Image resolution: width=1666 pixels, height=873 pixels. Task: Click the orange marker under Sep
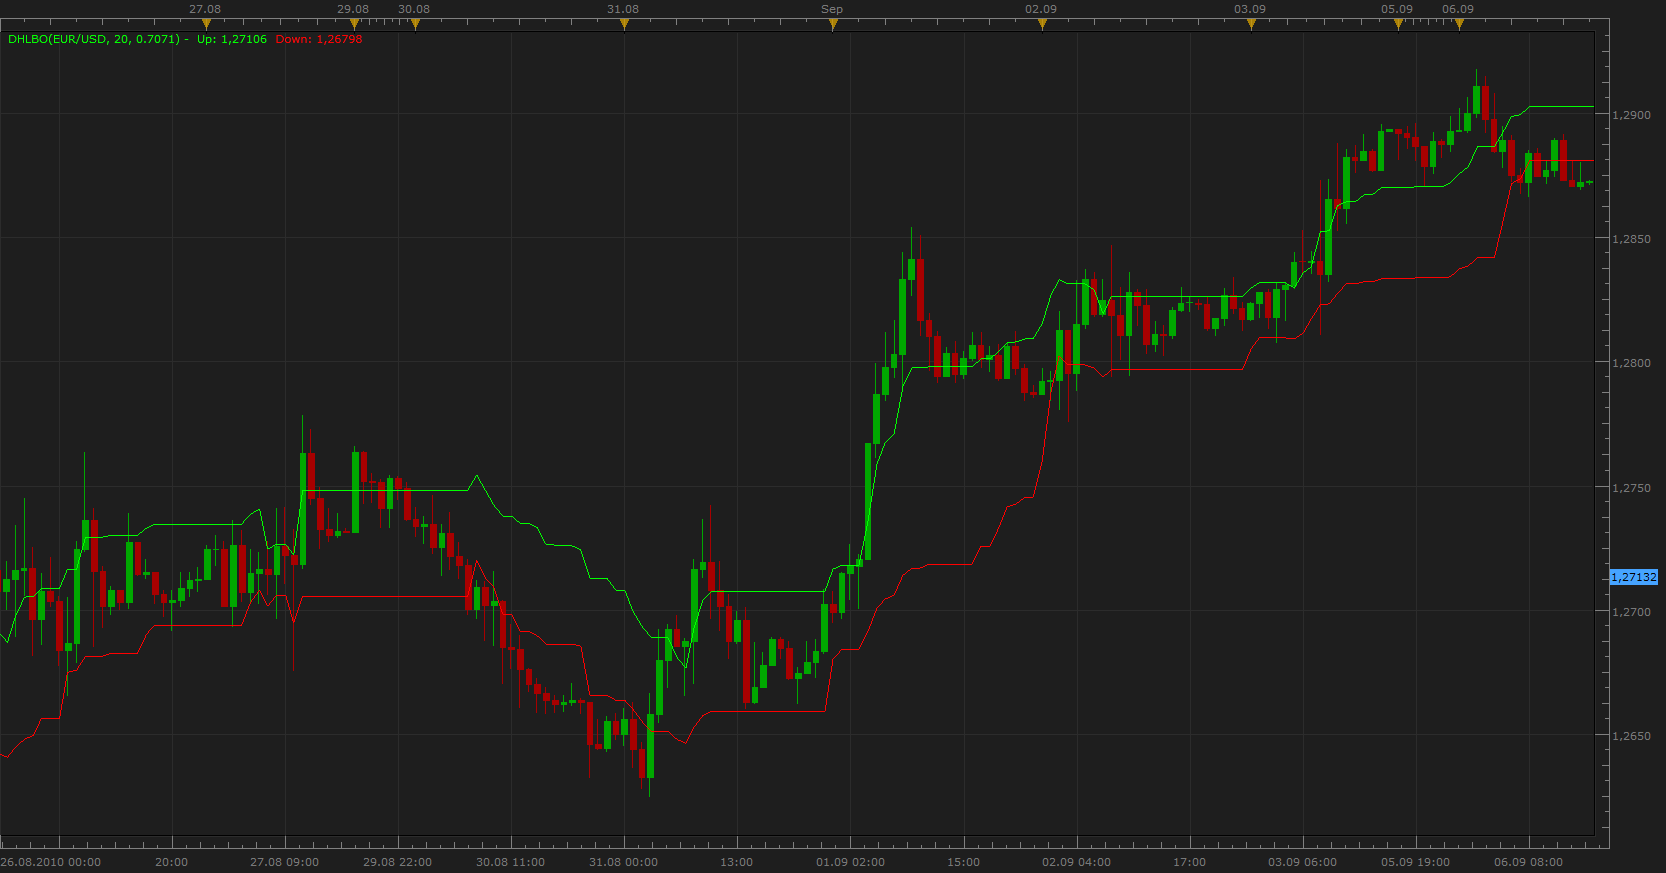coord(833,24)
